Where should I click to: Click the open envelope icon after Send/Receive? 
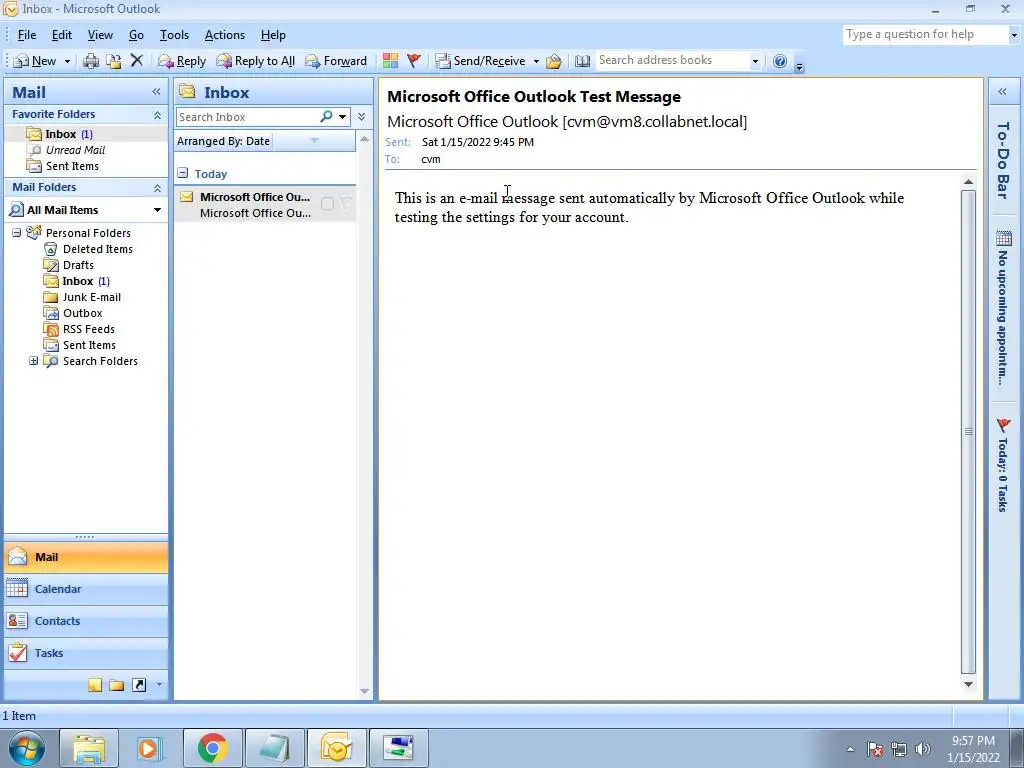[554, 61]
